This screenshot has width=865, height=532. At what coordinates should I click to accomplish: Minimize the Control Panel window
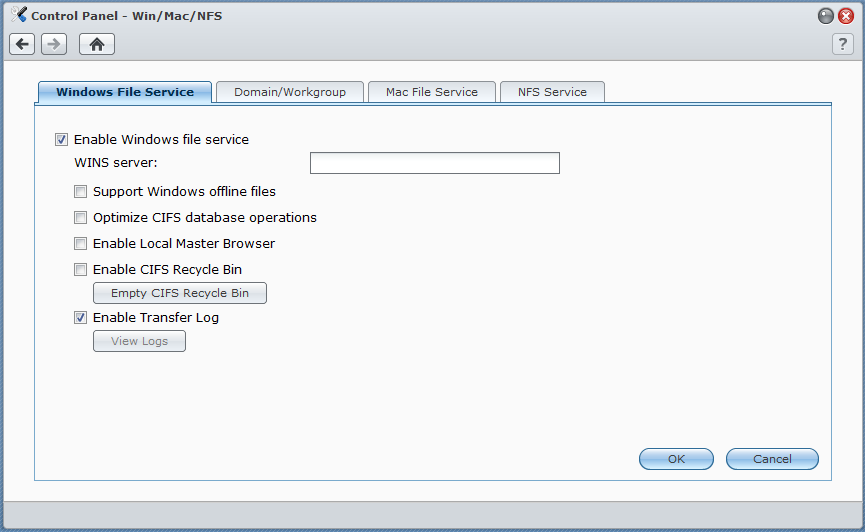pos(825,16)
